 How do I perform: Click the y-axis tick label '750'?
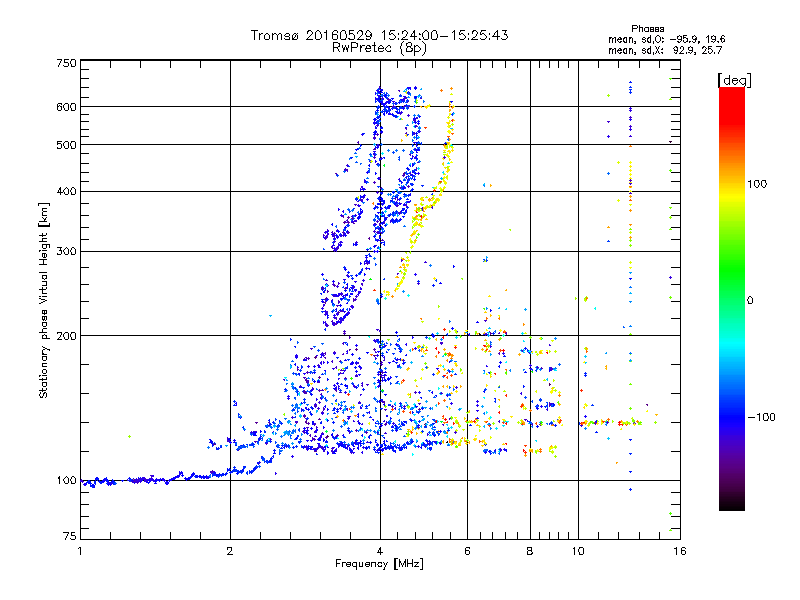[66, 63]
